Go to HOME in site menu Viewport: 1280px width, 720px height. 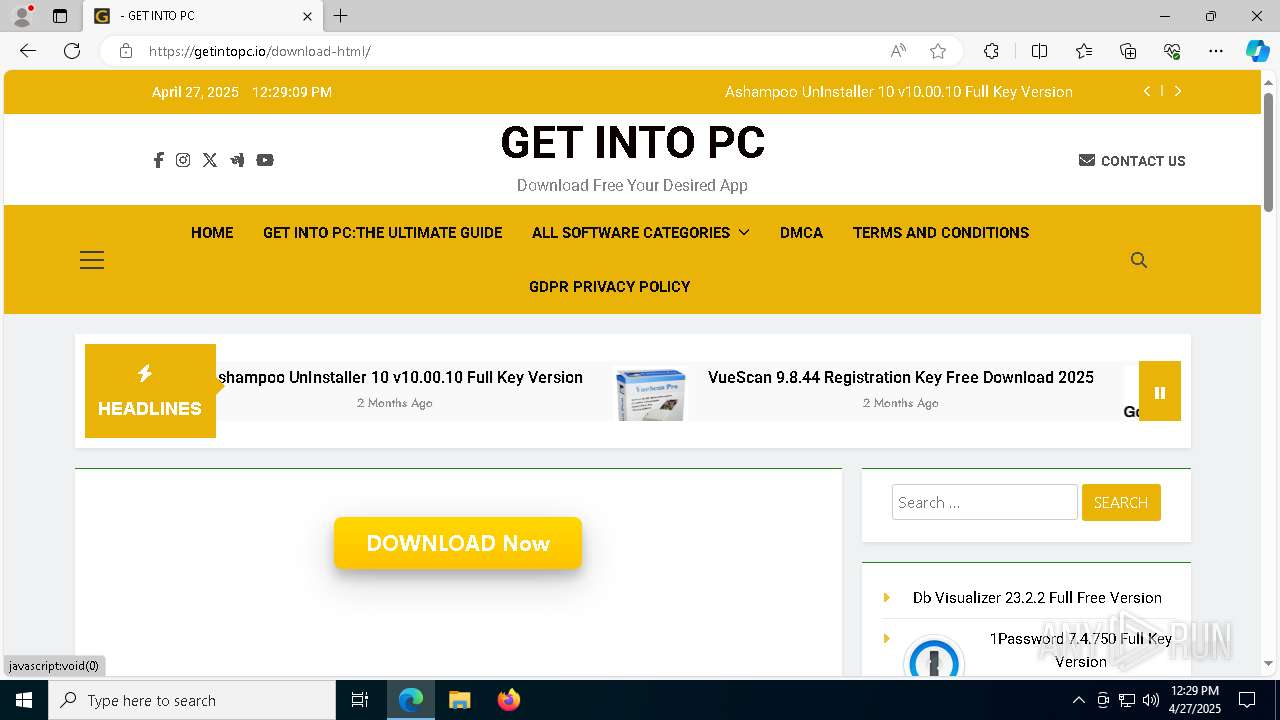click(212, 233)
